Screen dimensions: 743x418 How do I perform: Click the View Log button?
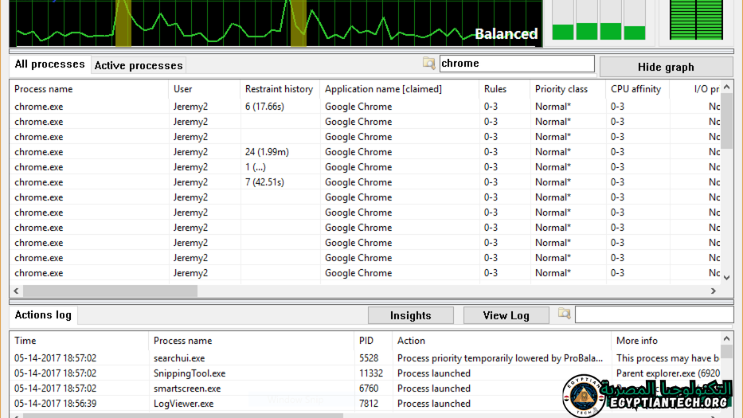coord(506,315)
